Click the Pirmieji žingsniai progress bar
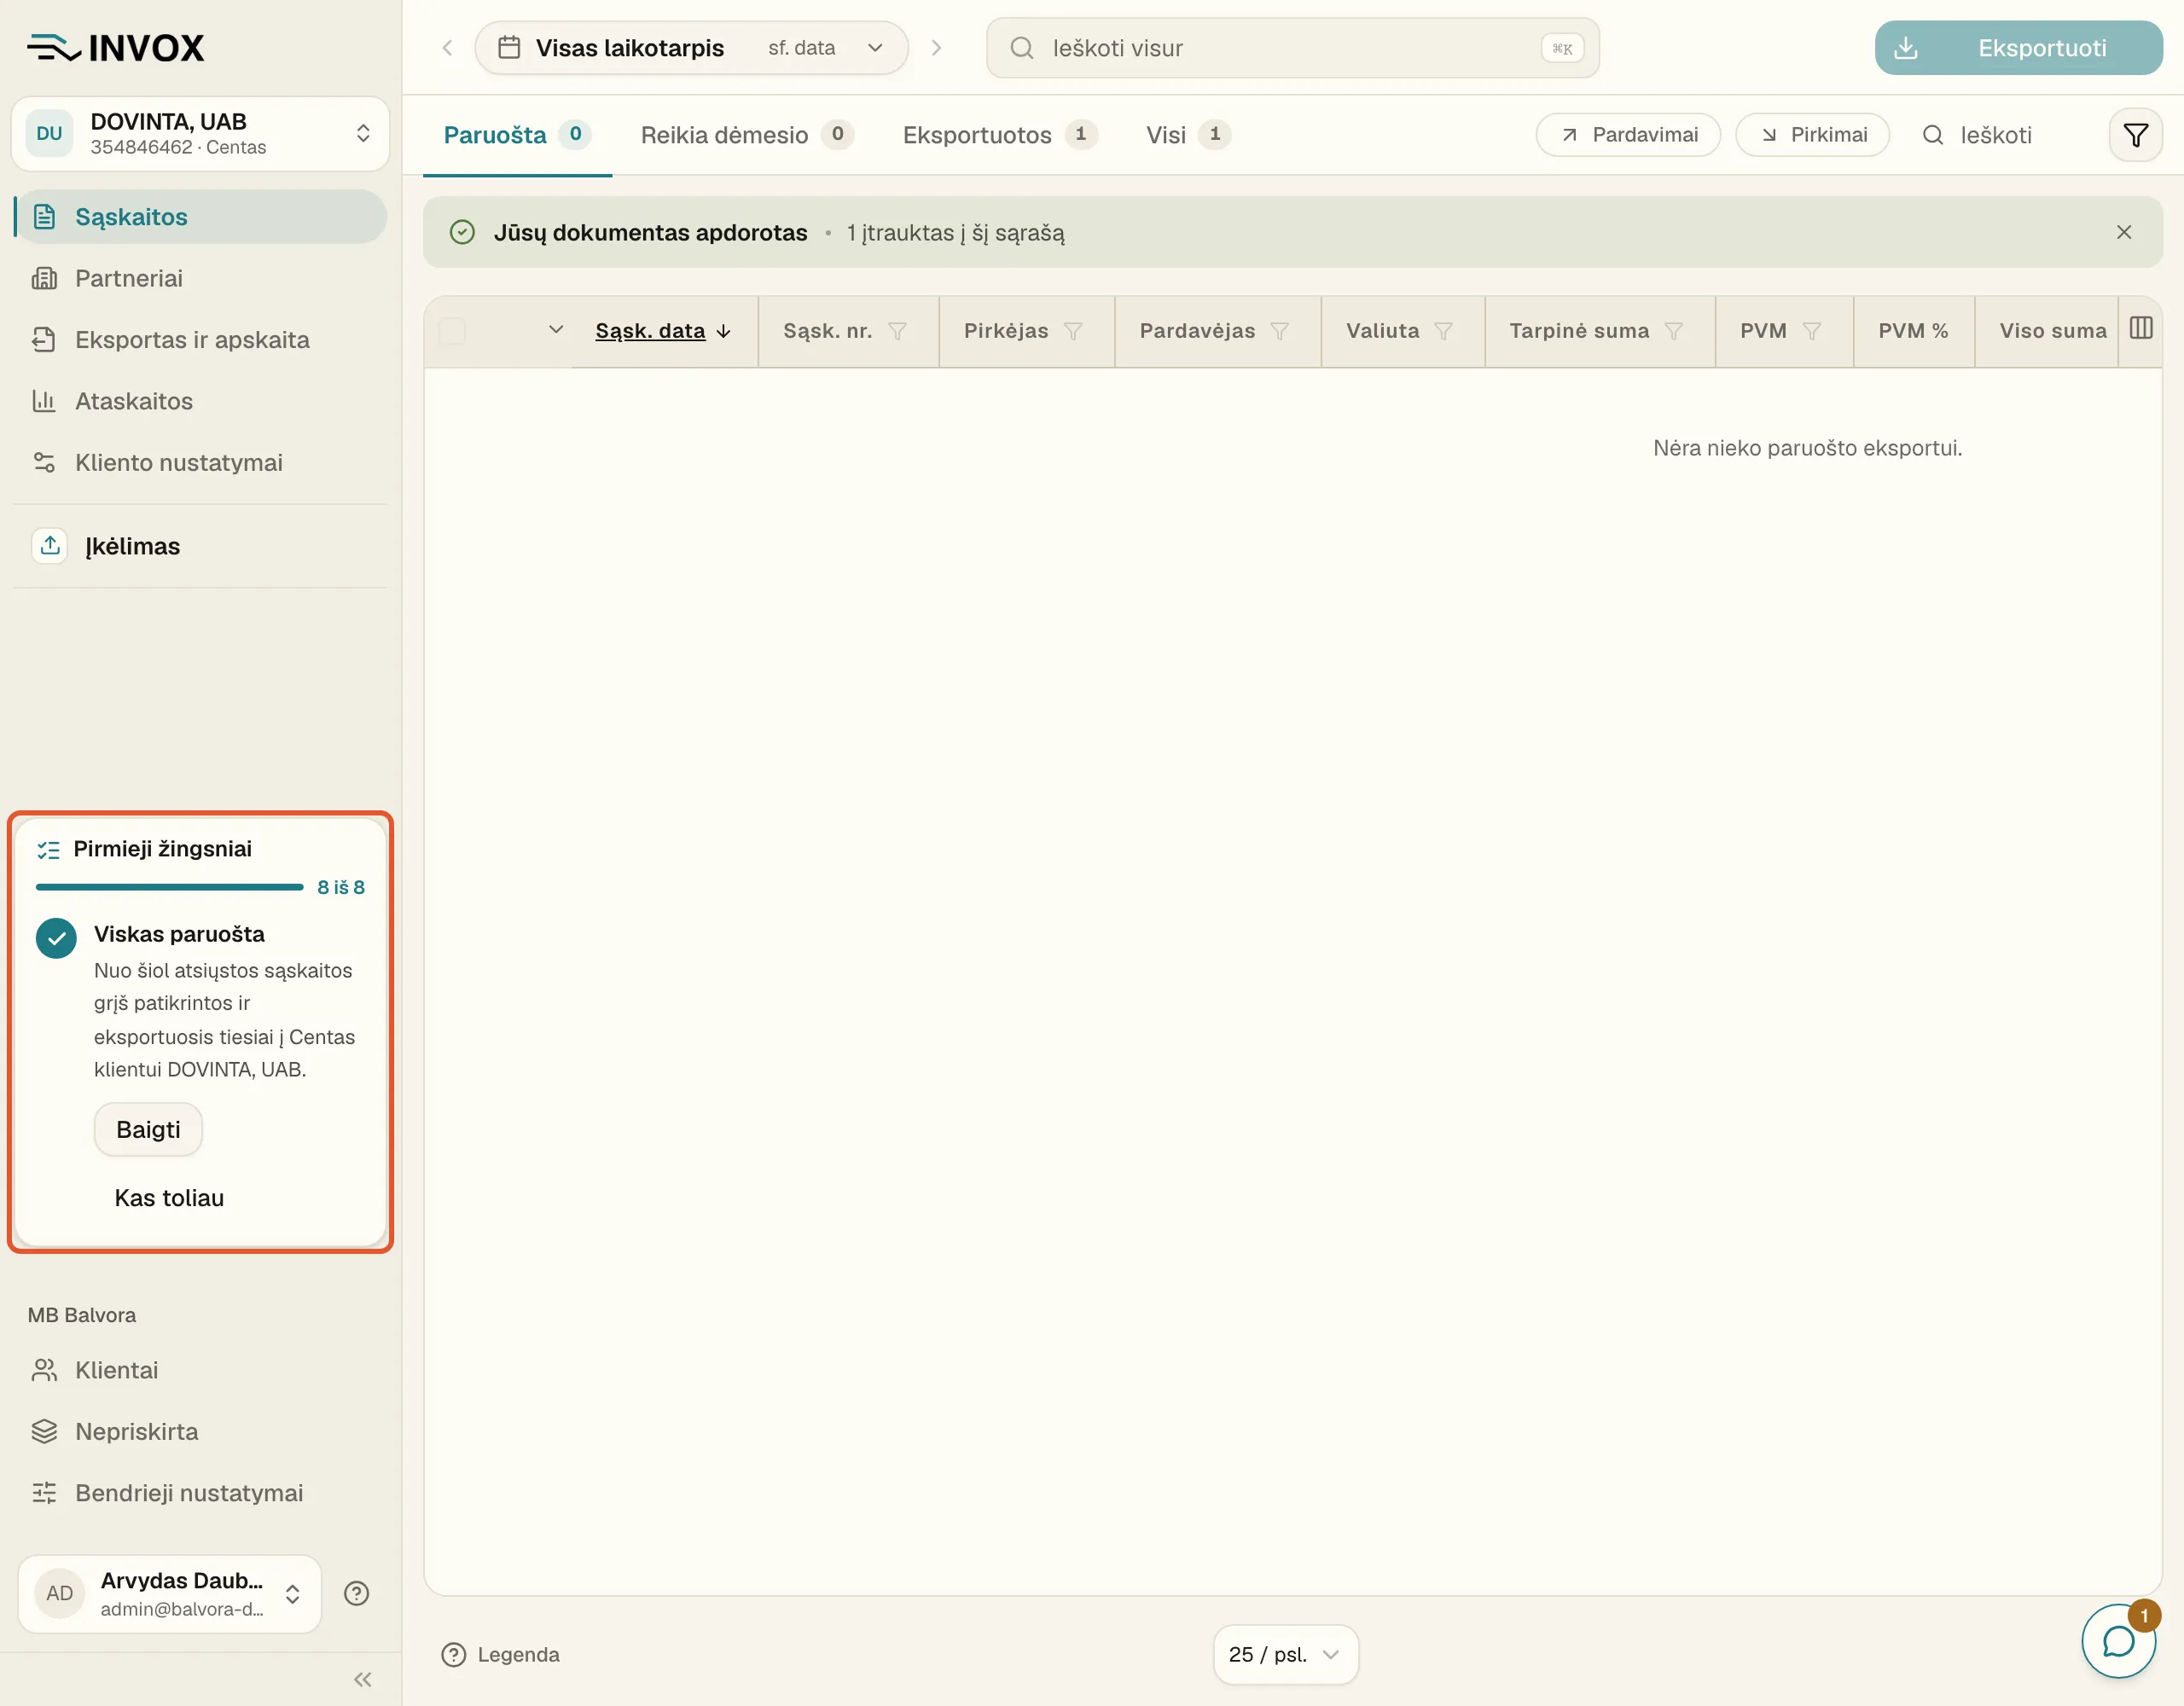 169,887
